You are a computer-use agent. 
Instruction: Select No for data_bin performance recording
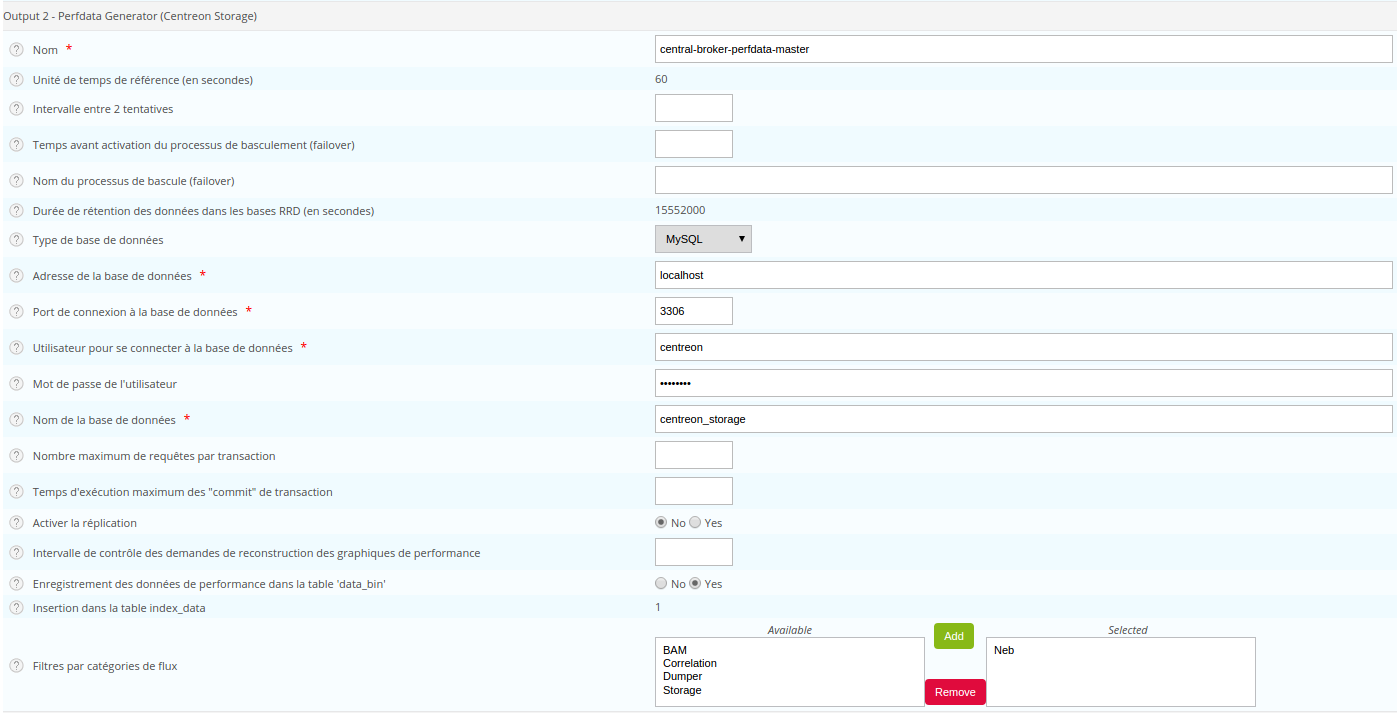(661, 583)
